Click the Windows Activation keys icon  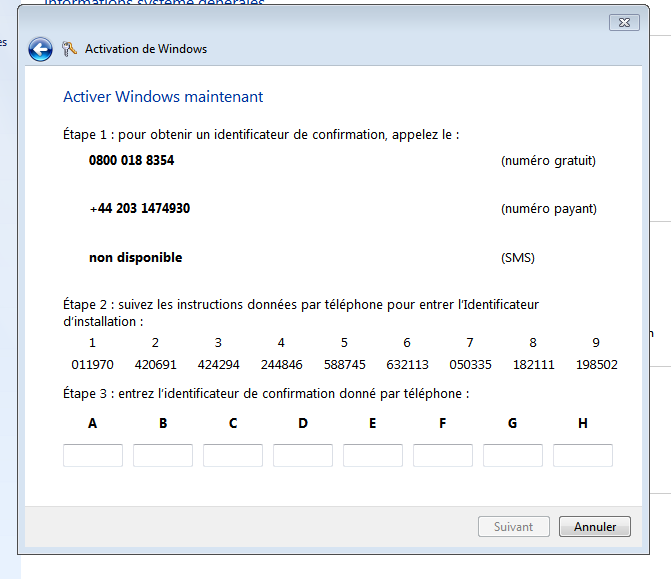coord(69,49)
